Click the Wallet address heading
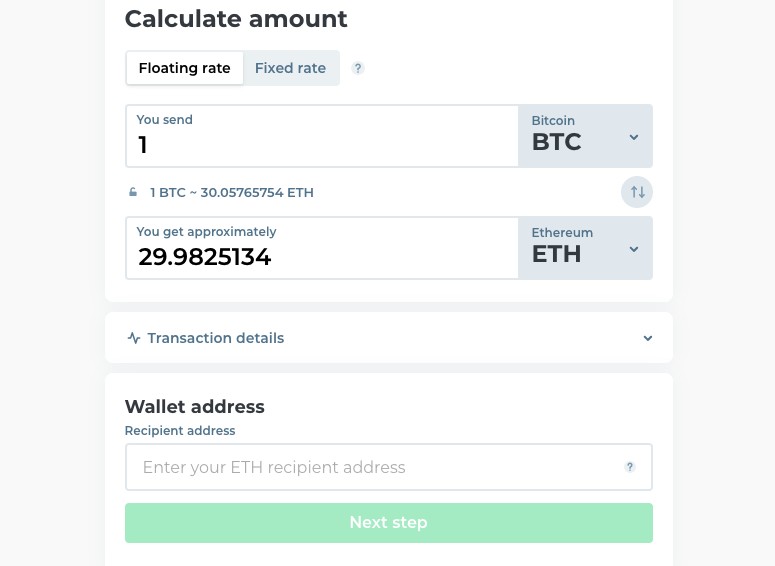The image size is (775, 566). pos(195,406)
